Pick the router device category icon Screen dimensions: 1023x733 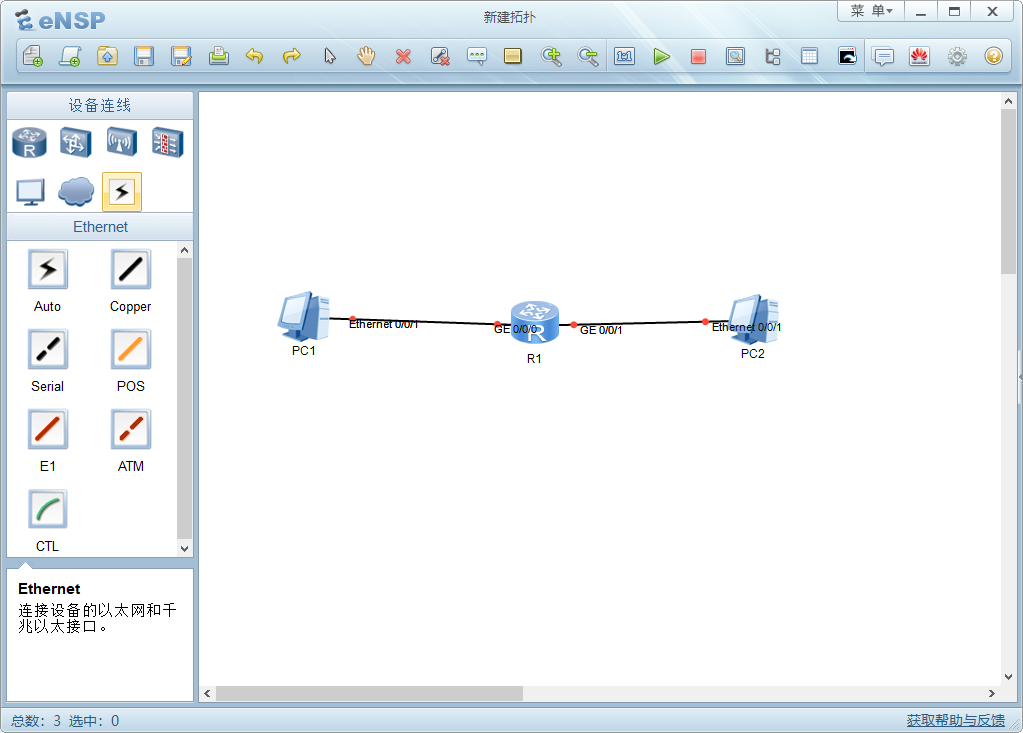point(29,143)
